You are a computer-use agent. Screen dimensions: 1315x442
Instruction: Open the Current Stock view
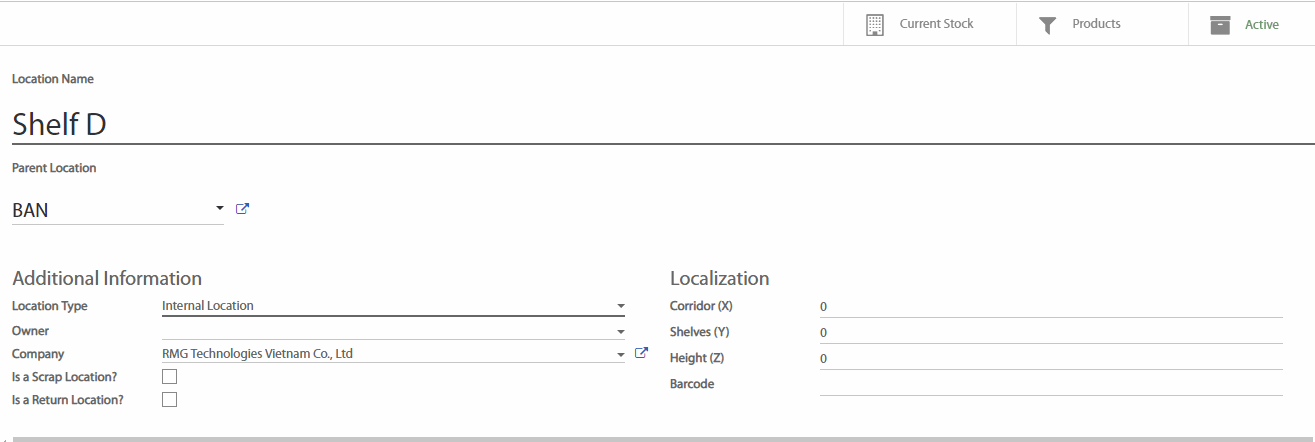pos(935,24)
